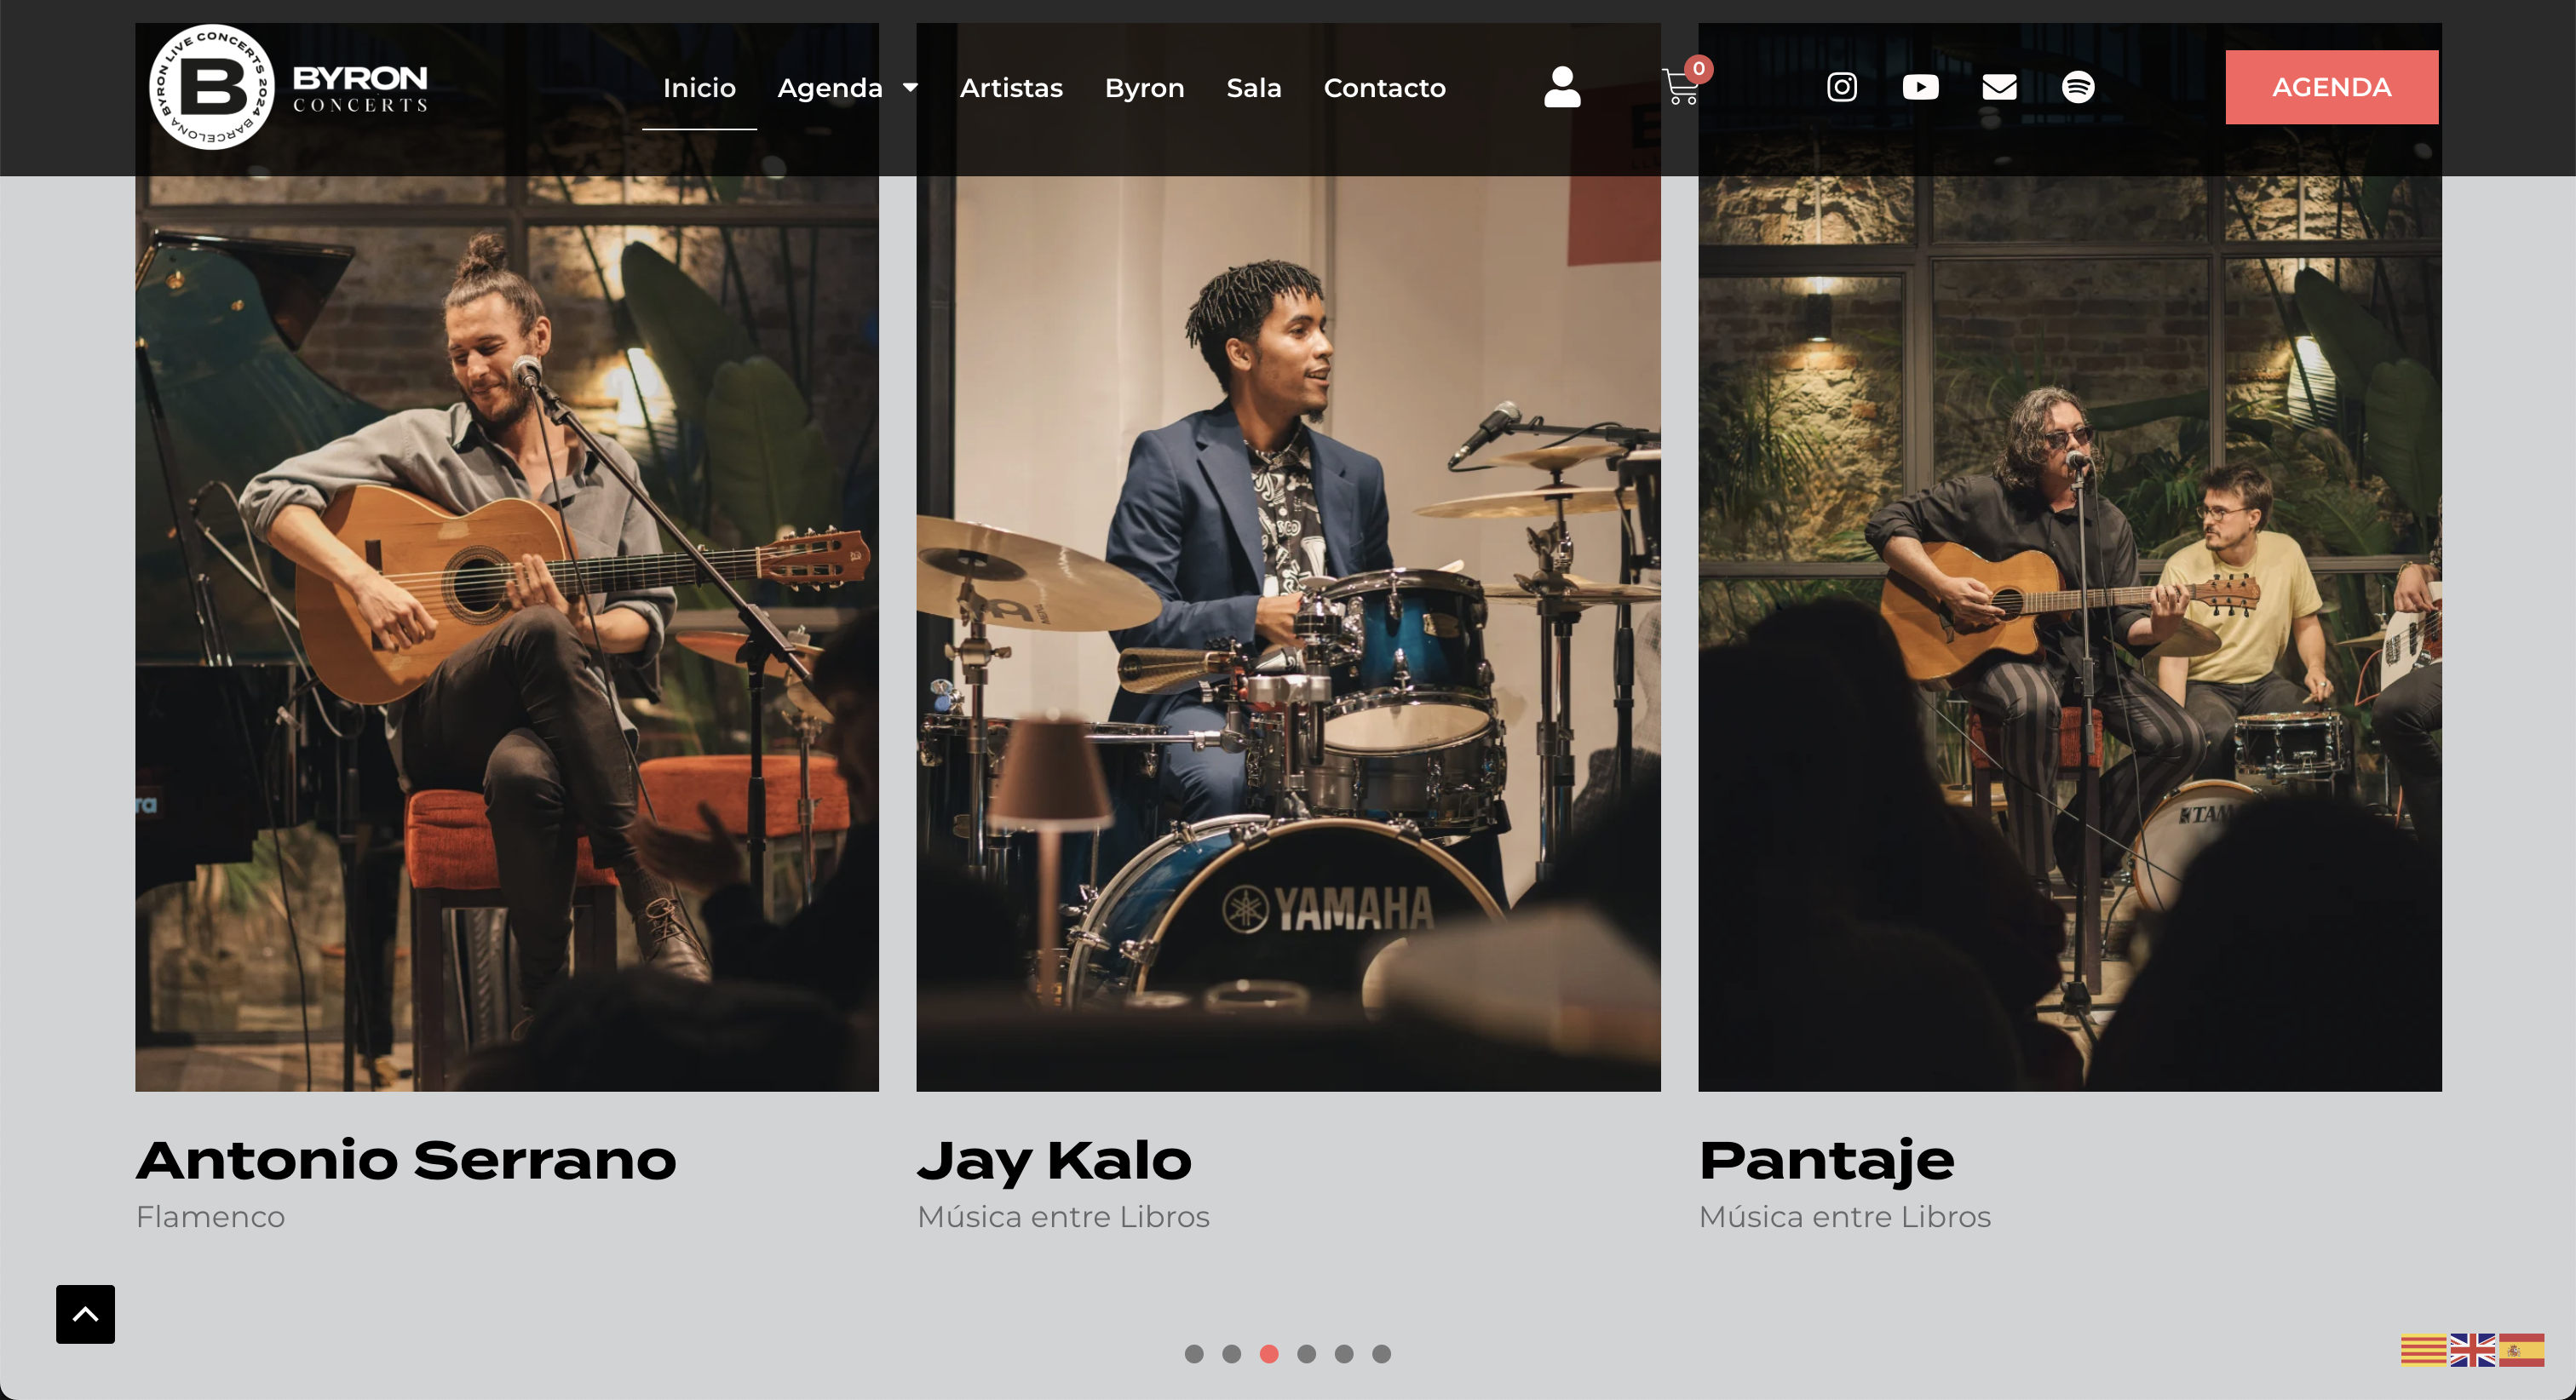Click the Byron Concerts round logo
The width and height of the screenshot is (2576, 1400).
[x=212, y=87]
